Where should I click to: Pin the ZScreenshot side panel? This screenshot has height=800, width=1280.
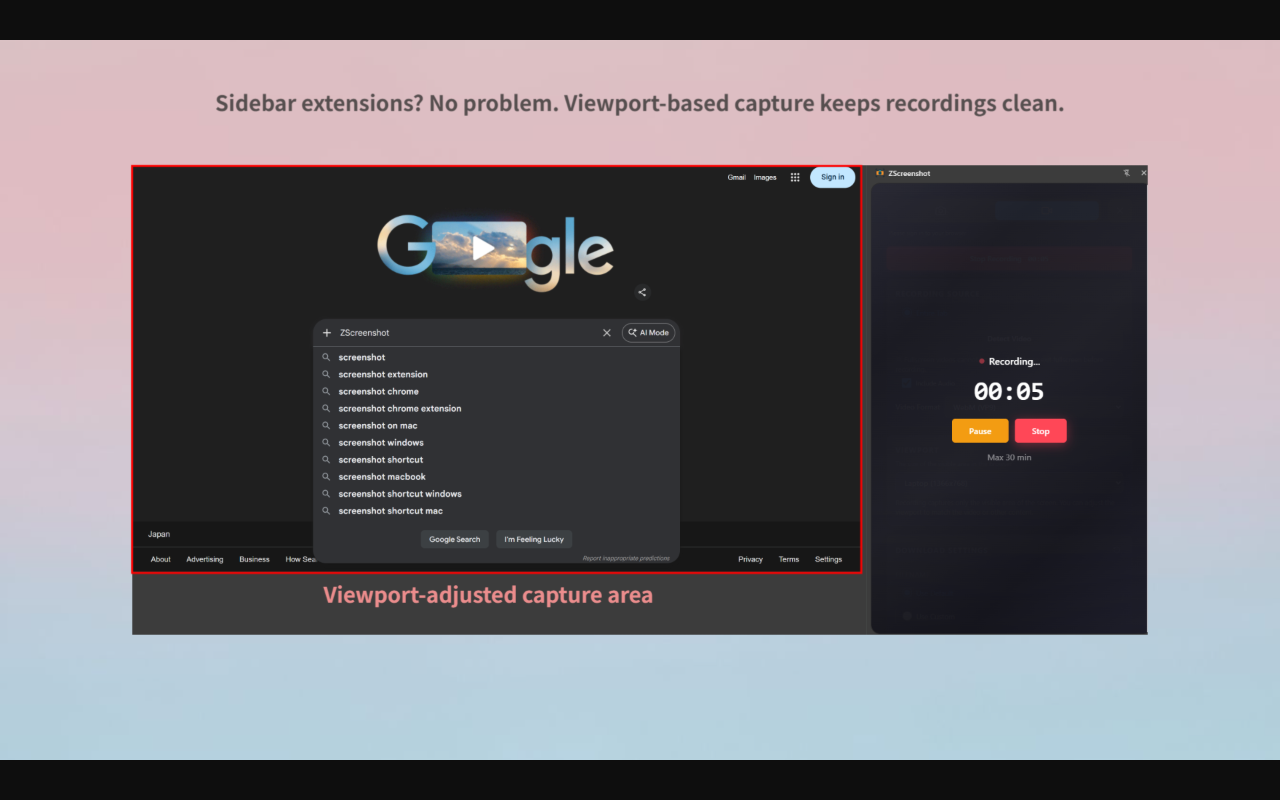click(1126, 173)
